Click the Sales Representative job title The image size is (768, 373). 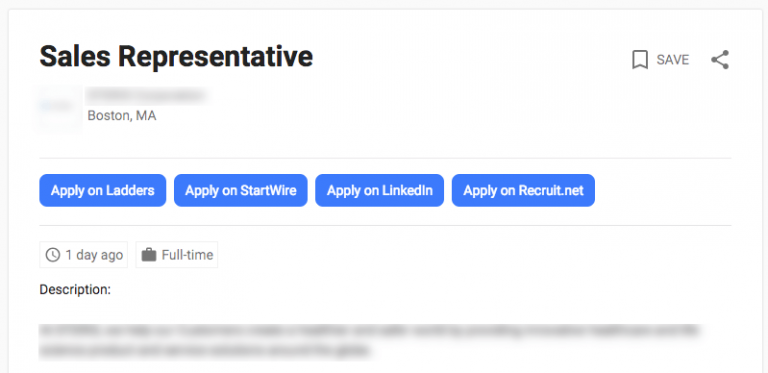[x=176, y=56]
